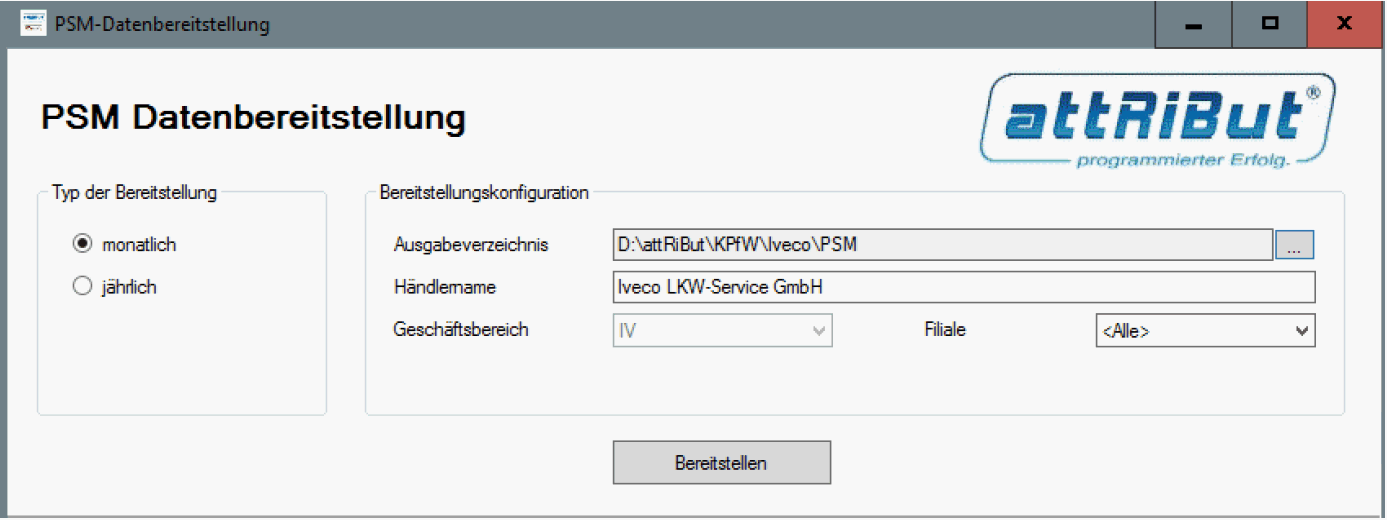Open the Geschäftsbereich combo box showing IV
Viewport: 1387px width, 520px height.
click(x=722, y=330)
